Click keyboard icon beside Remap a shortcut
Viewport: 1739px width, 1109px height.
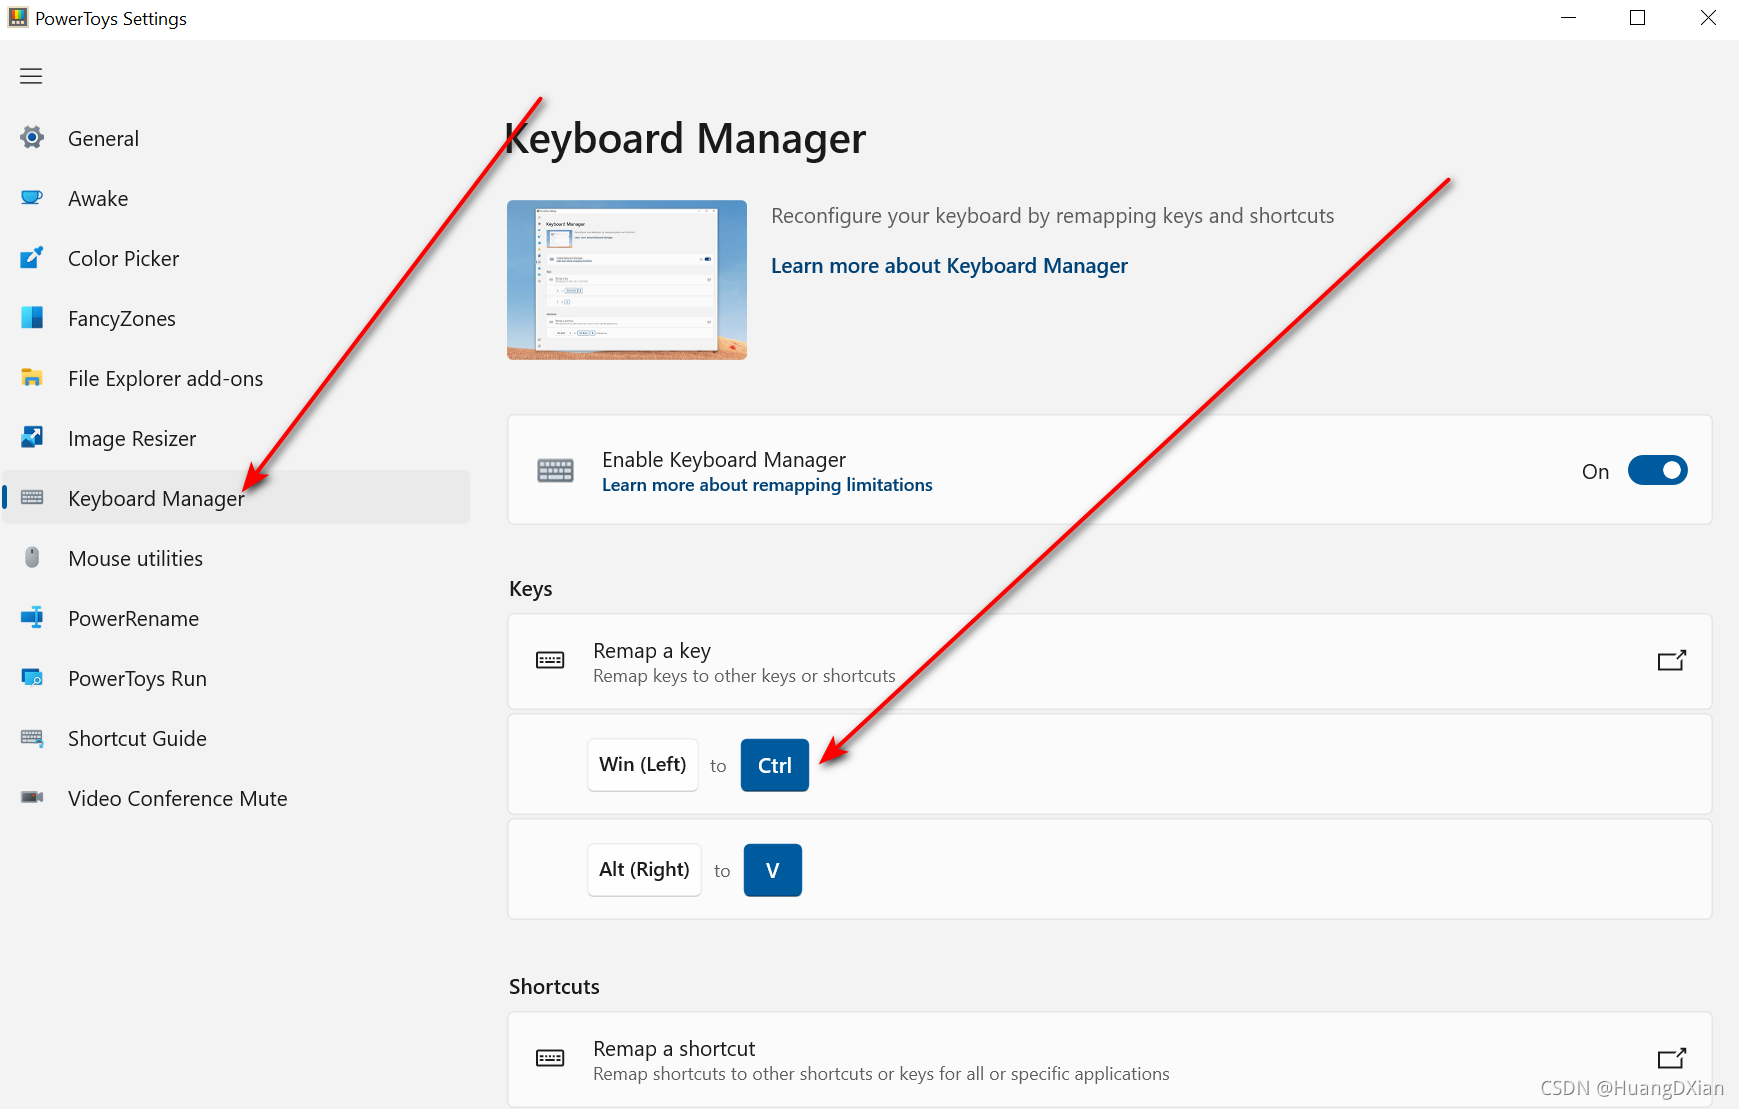point(550,1058)
